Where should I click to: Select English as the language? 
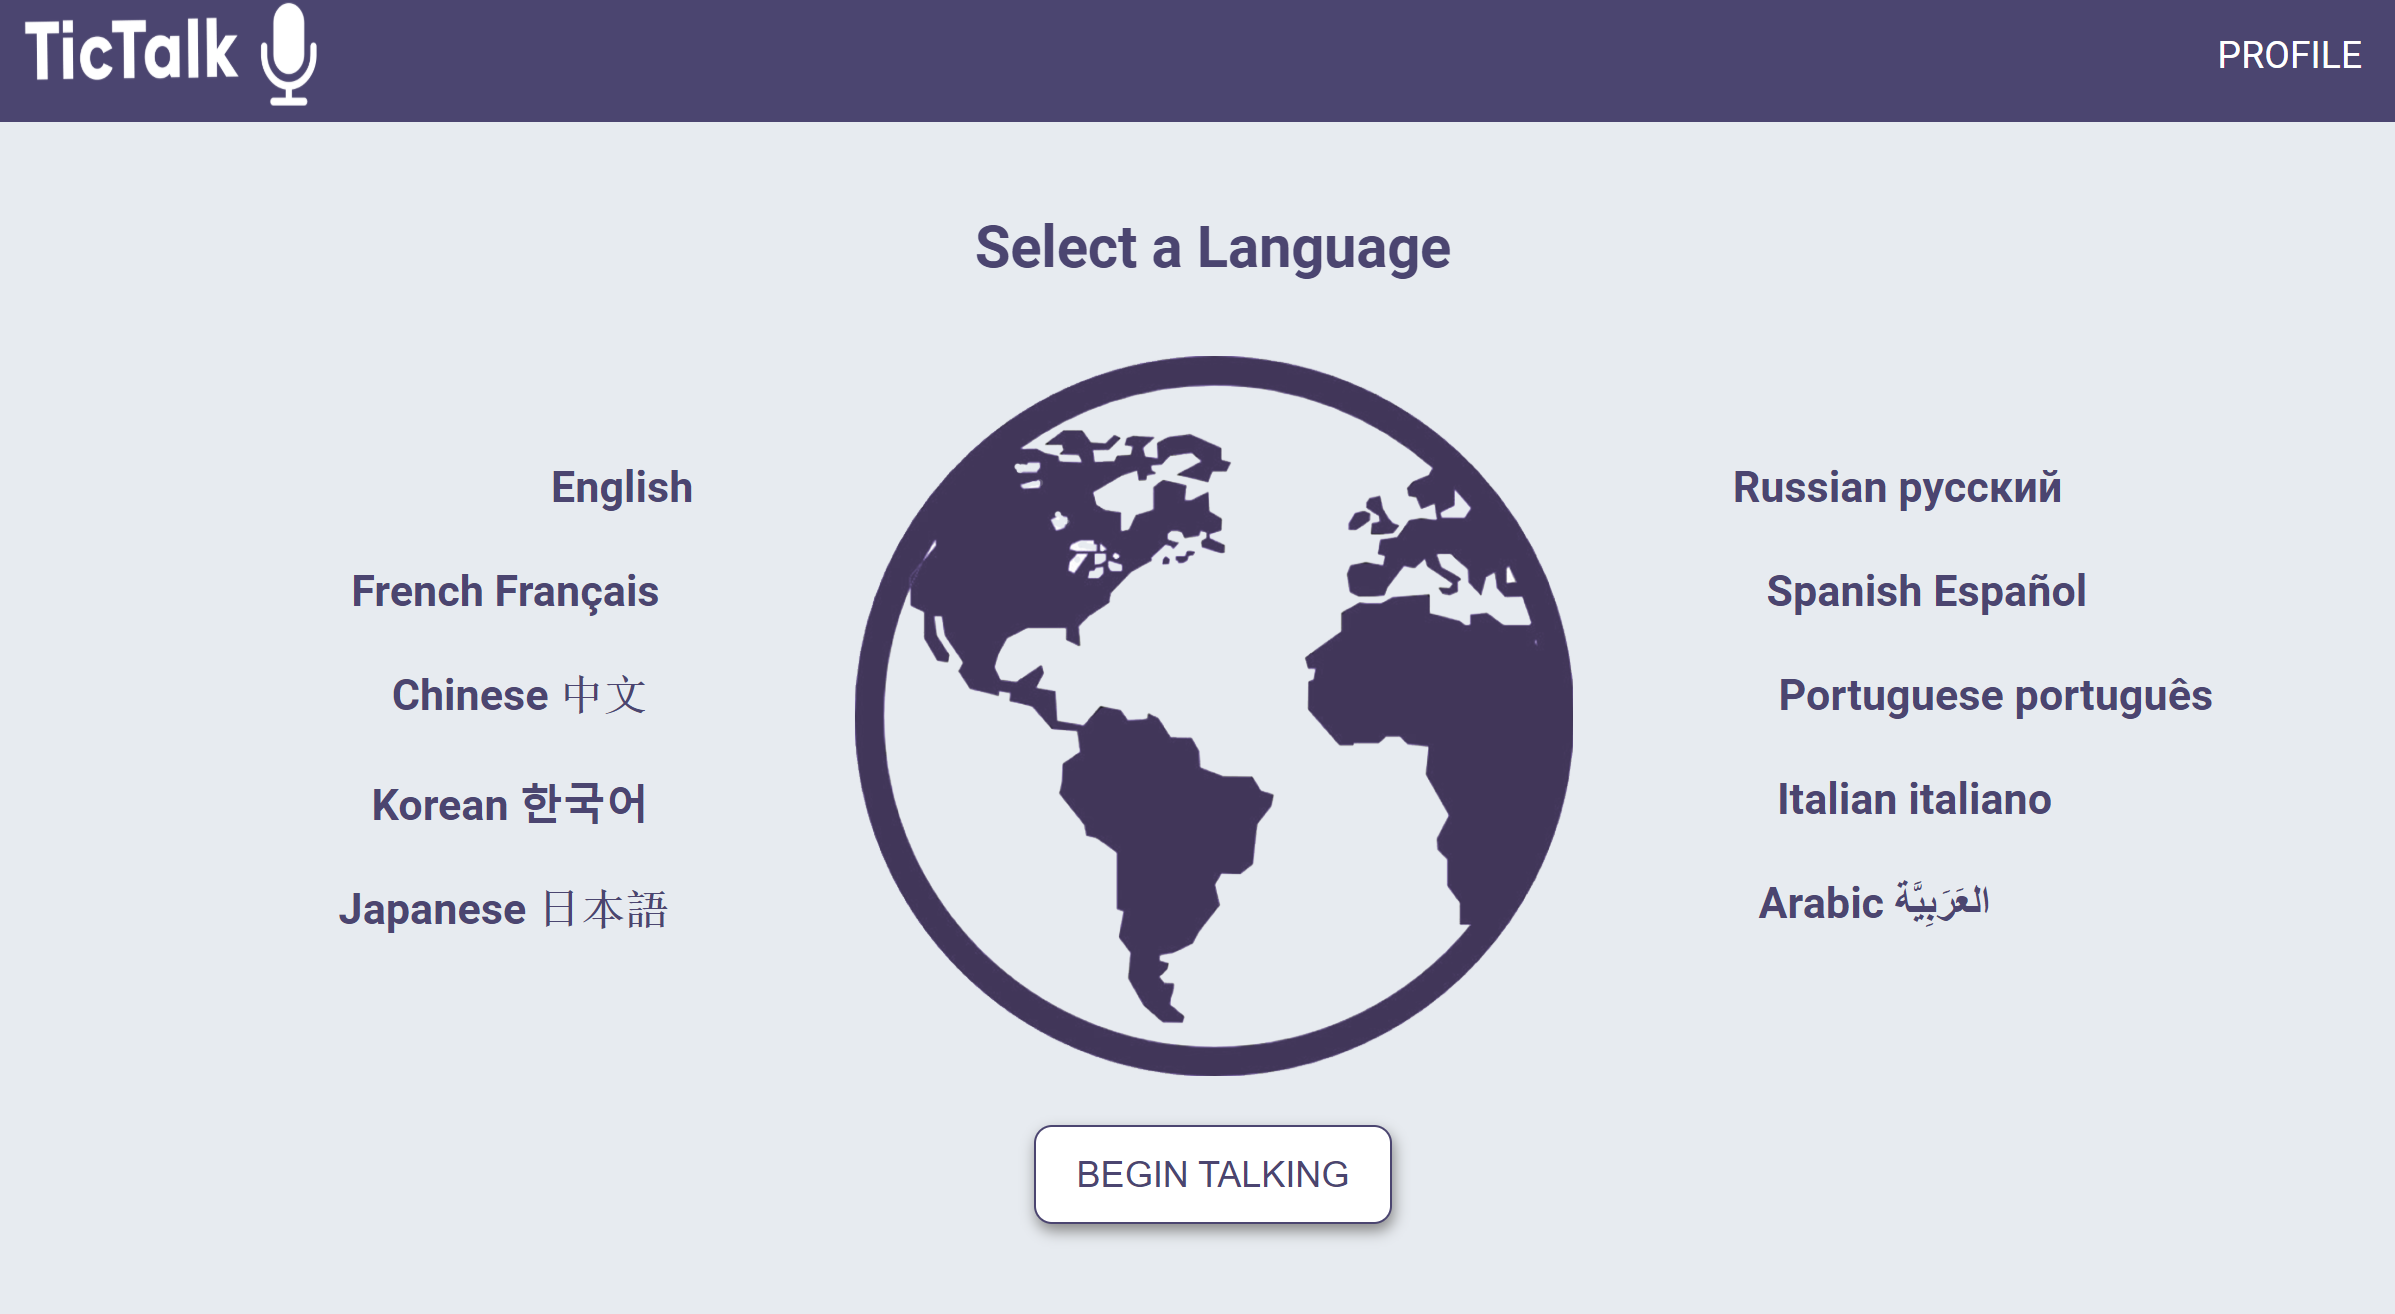pos(621,488)
